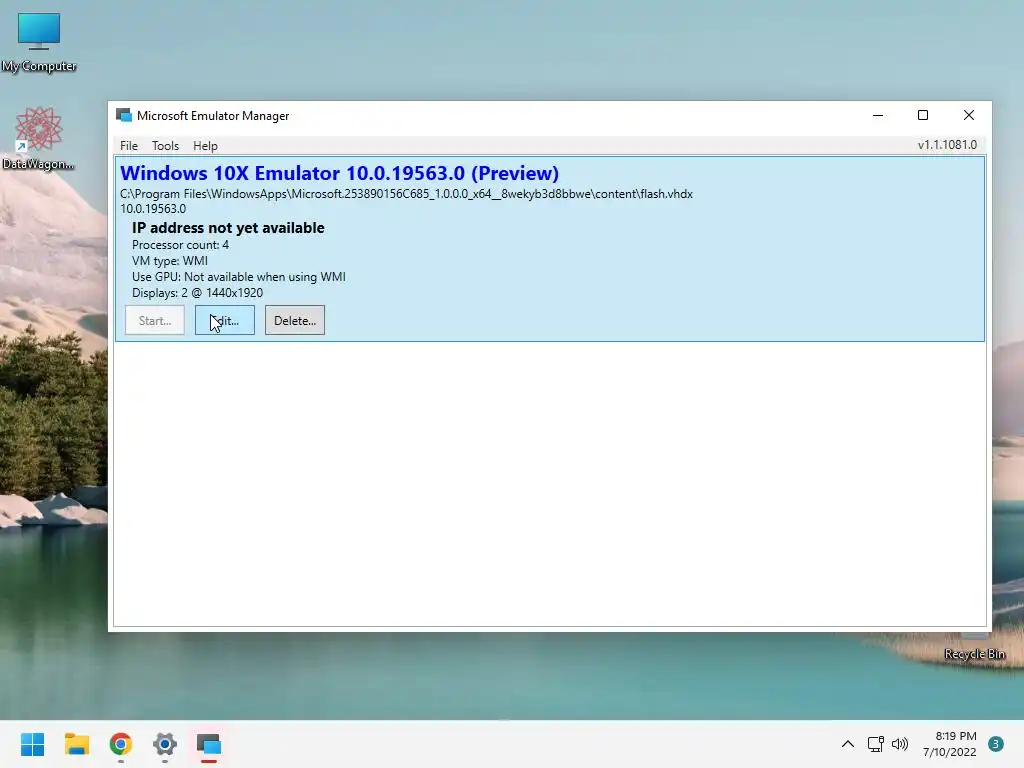Click the Emulator Manager taskbar icon
This screenshot has width=1024, height=768.
(x=209, y=744)
